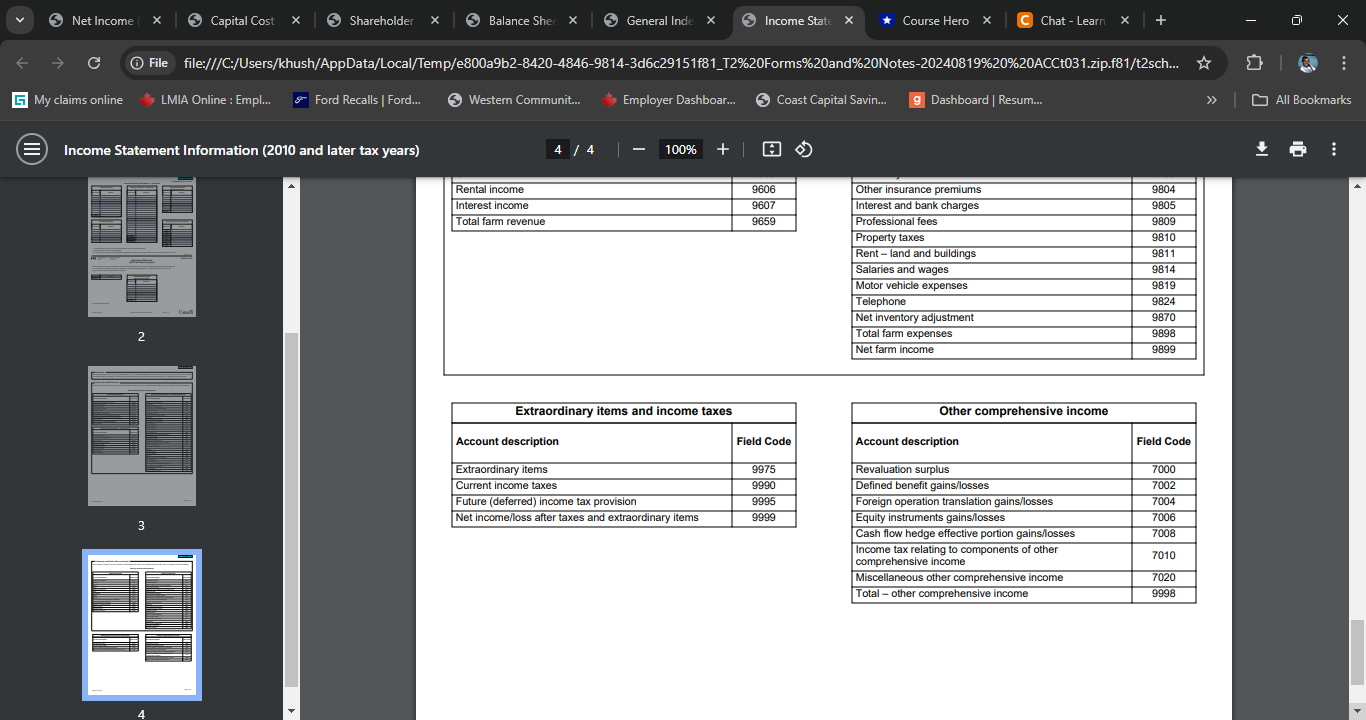Image resolution: width=1366 pixels, height=720 pixels.
Task: Open the All Bookmarks folder
Action: (1302, 100)
